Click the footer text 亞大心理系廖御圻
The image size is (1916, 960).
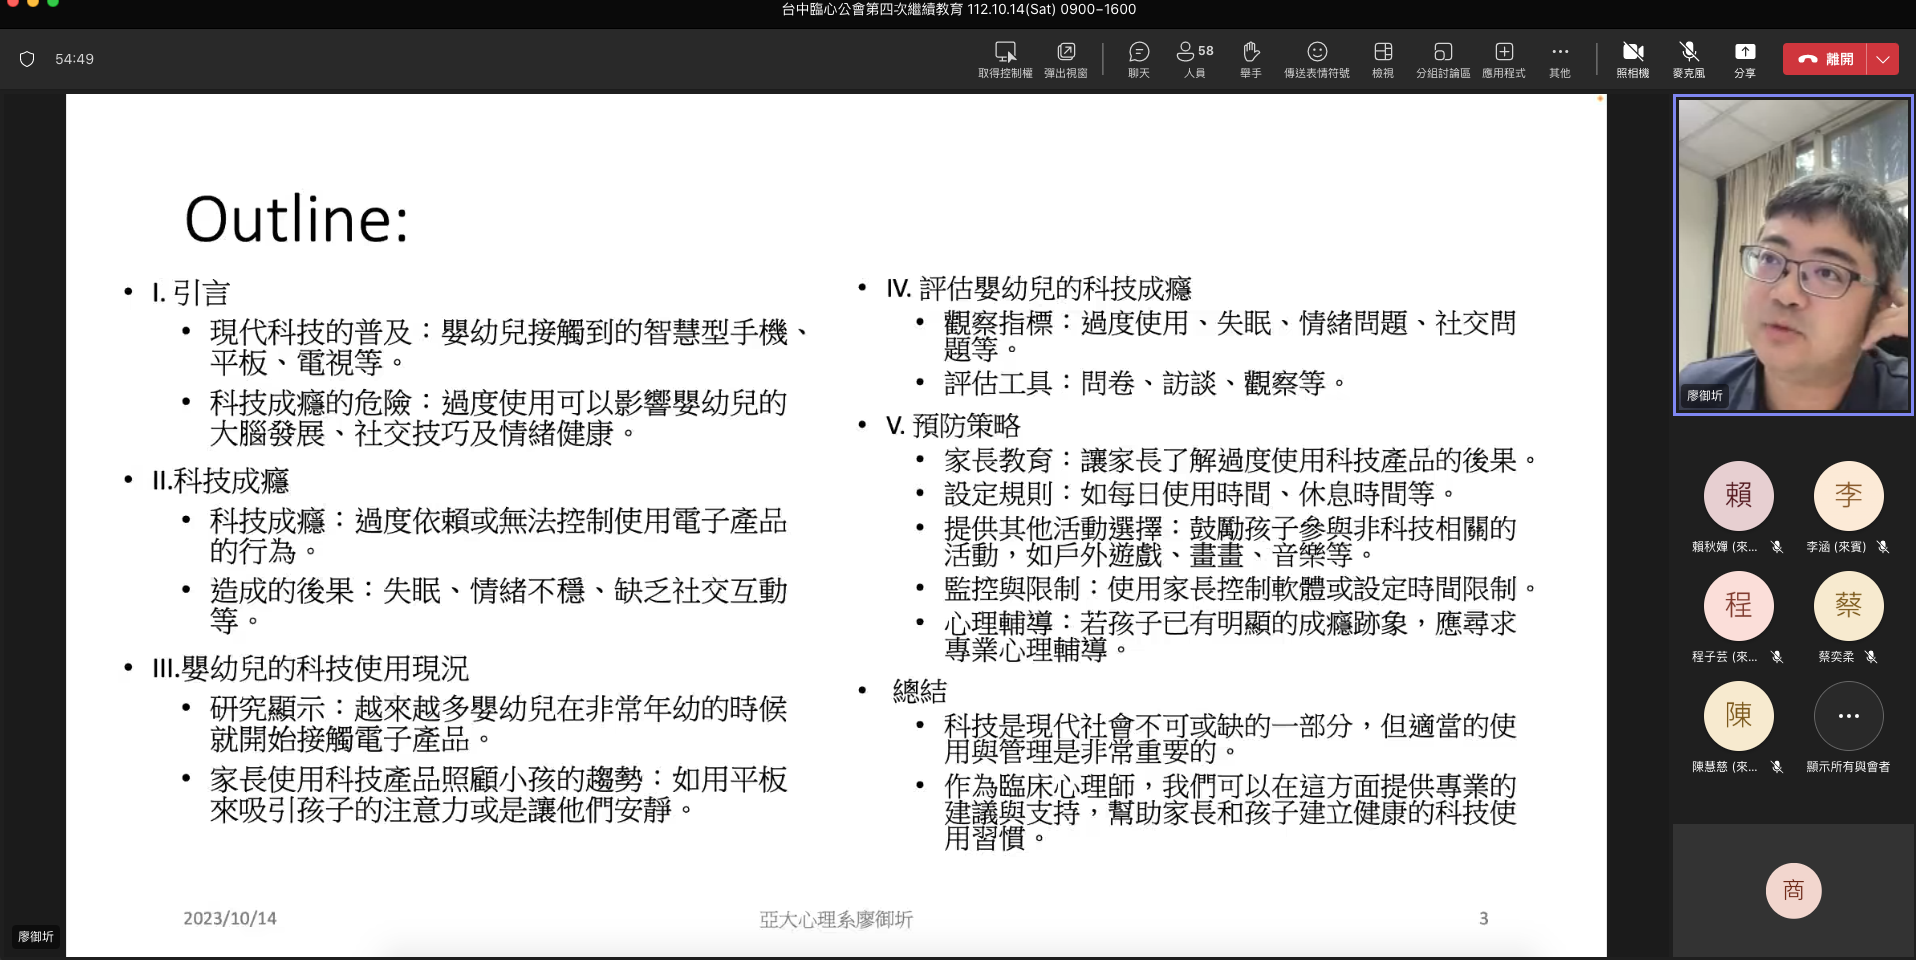click(x=836, y=919)
